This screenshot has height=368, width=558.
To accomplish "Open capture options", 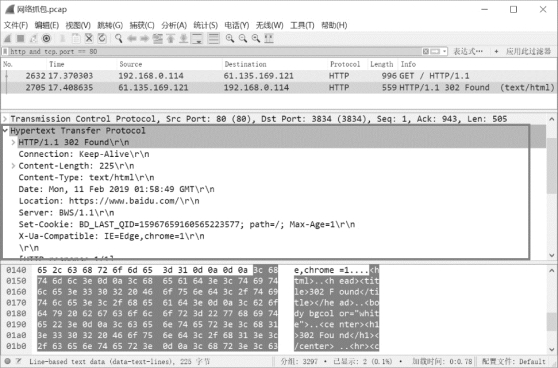I will [46, 38].
